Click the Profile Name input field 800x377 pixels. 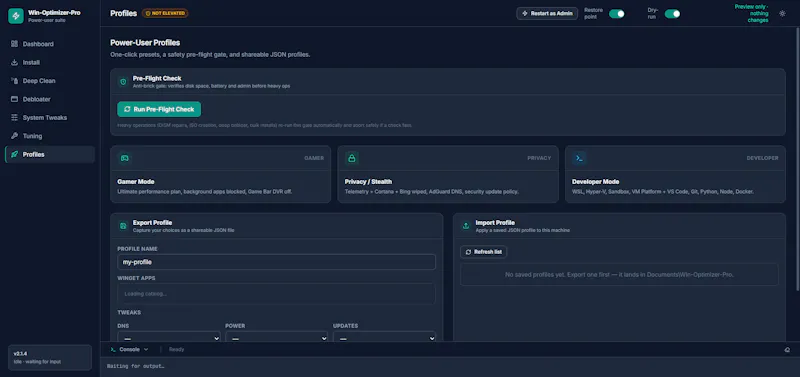tap(277, 262)
